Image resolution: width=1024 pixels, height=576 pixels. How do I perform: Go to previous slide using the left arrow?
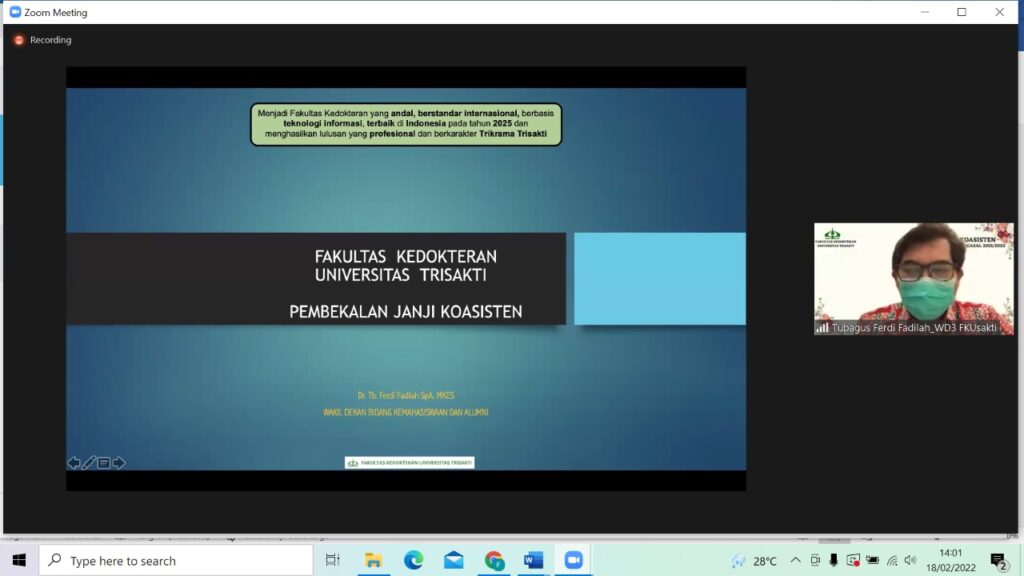pos(74,463)
